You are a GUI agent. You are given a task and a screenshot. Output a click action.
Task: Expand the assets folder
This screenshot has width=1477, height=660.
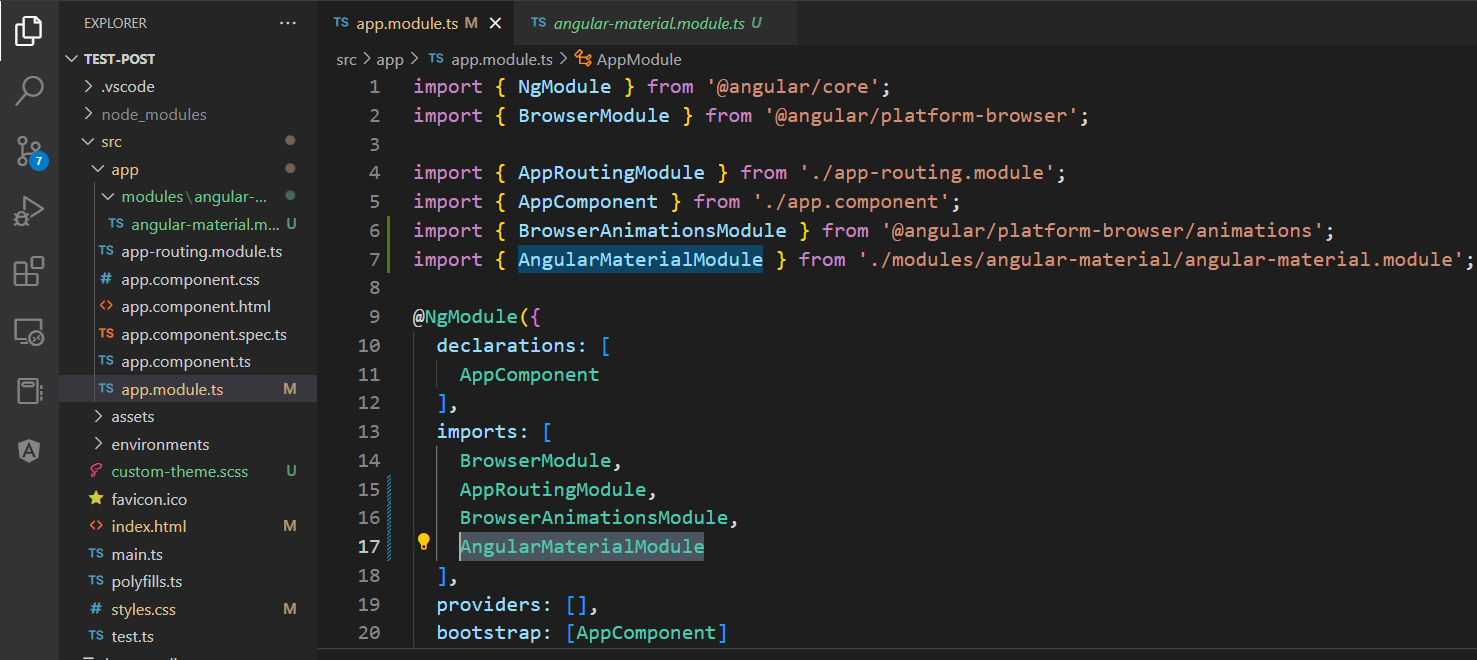[x=99, y=416]
